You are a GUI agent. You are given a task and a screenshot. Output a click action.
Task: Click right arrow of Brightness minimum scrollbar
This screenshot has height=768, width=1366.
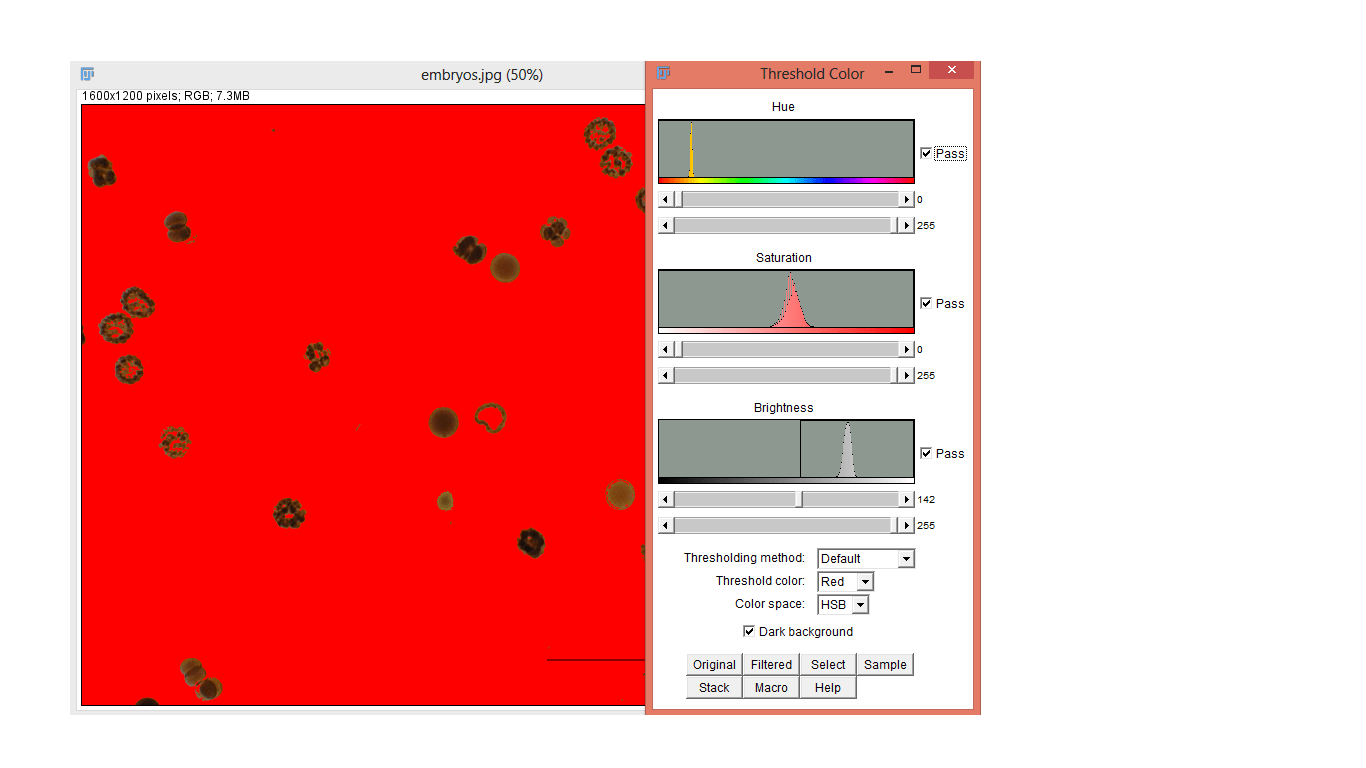tap(906, 498)
